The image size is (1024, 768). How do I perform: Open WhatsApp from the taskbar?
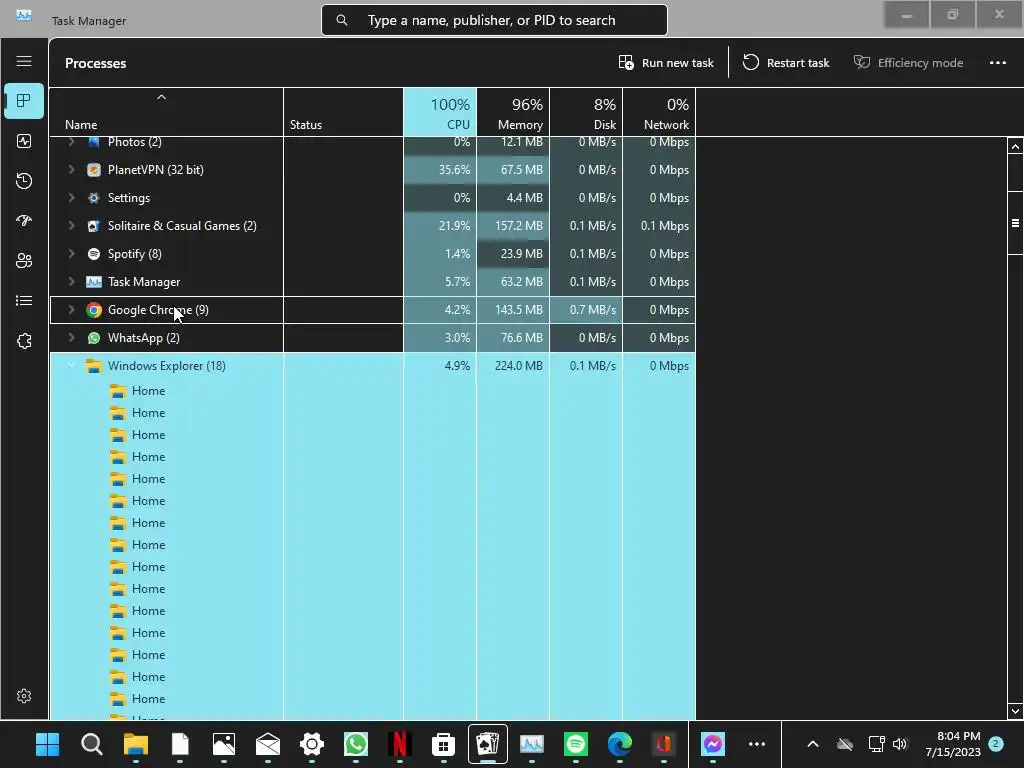click(x=356, y=744)
